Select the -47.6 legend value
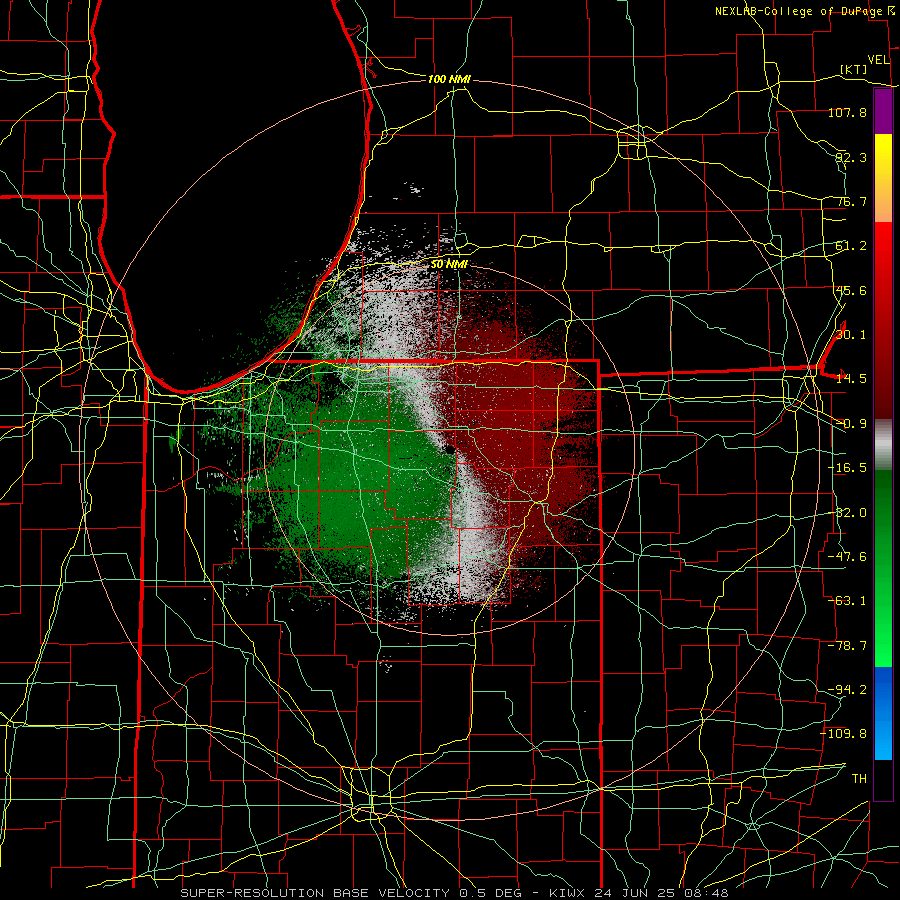The height and width of the screenshot is (900, 900). (847, 557)
